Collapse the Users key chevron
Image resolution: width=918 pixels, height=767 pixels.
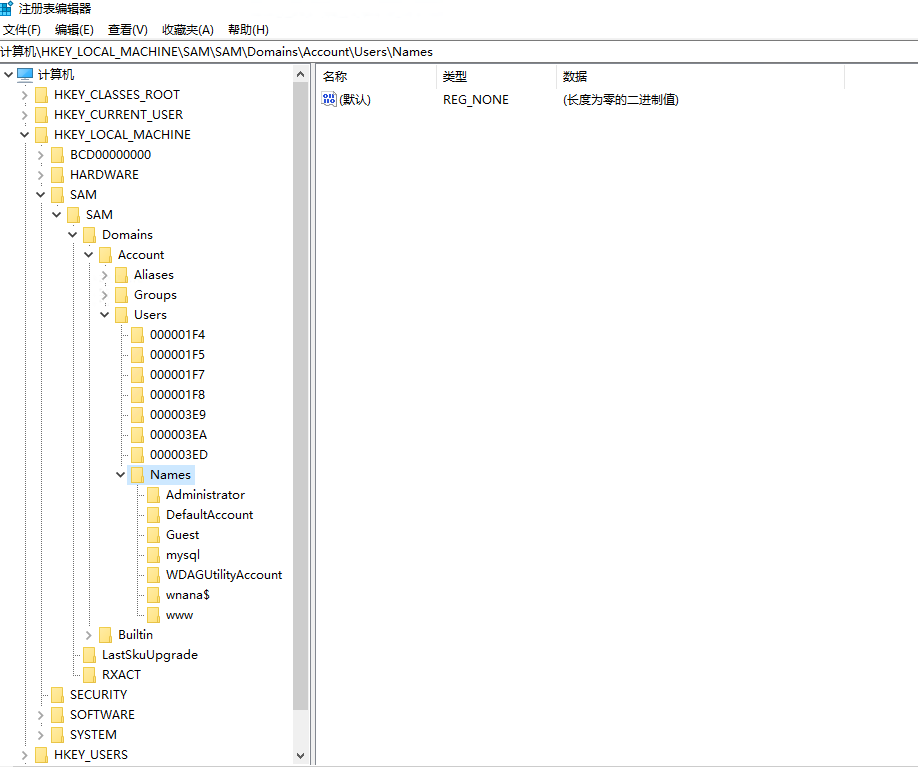(x=104, y=314)
